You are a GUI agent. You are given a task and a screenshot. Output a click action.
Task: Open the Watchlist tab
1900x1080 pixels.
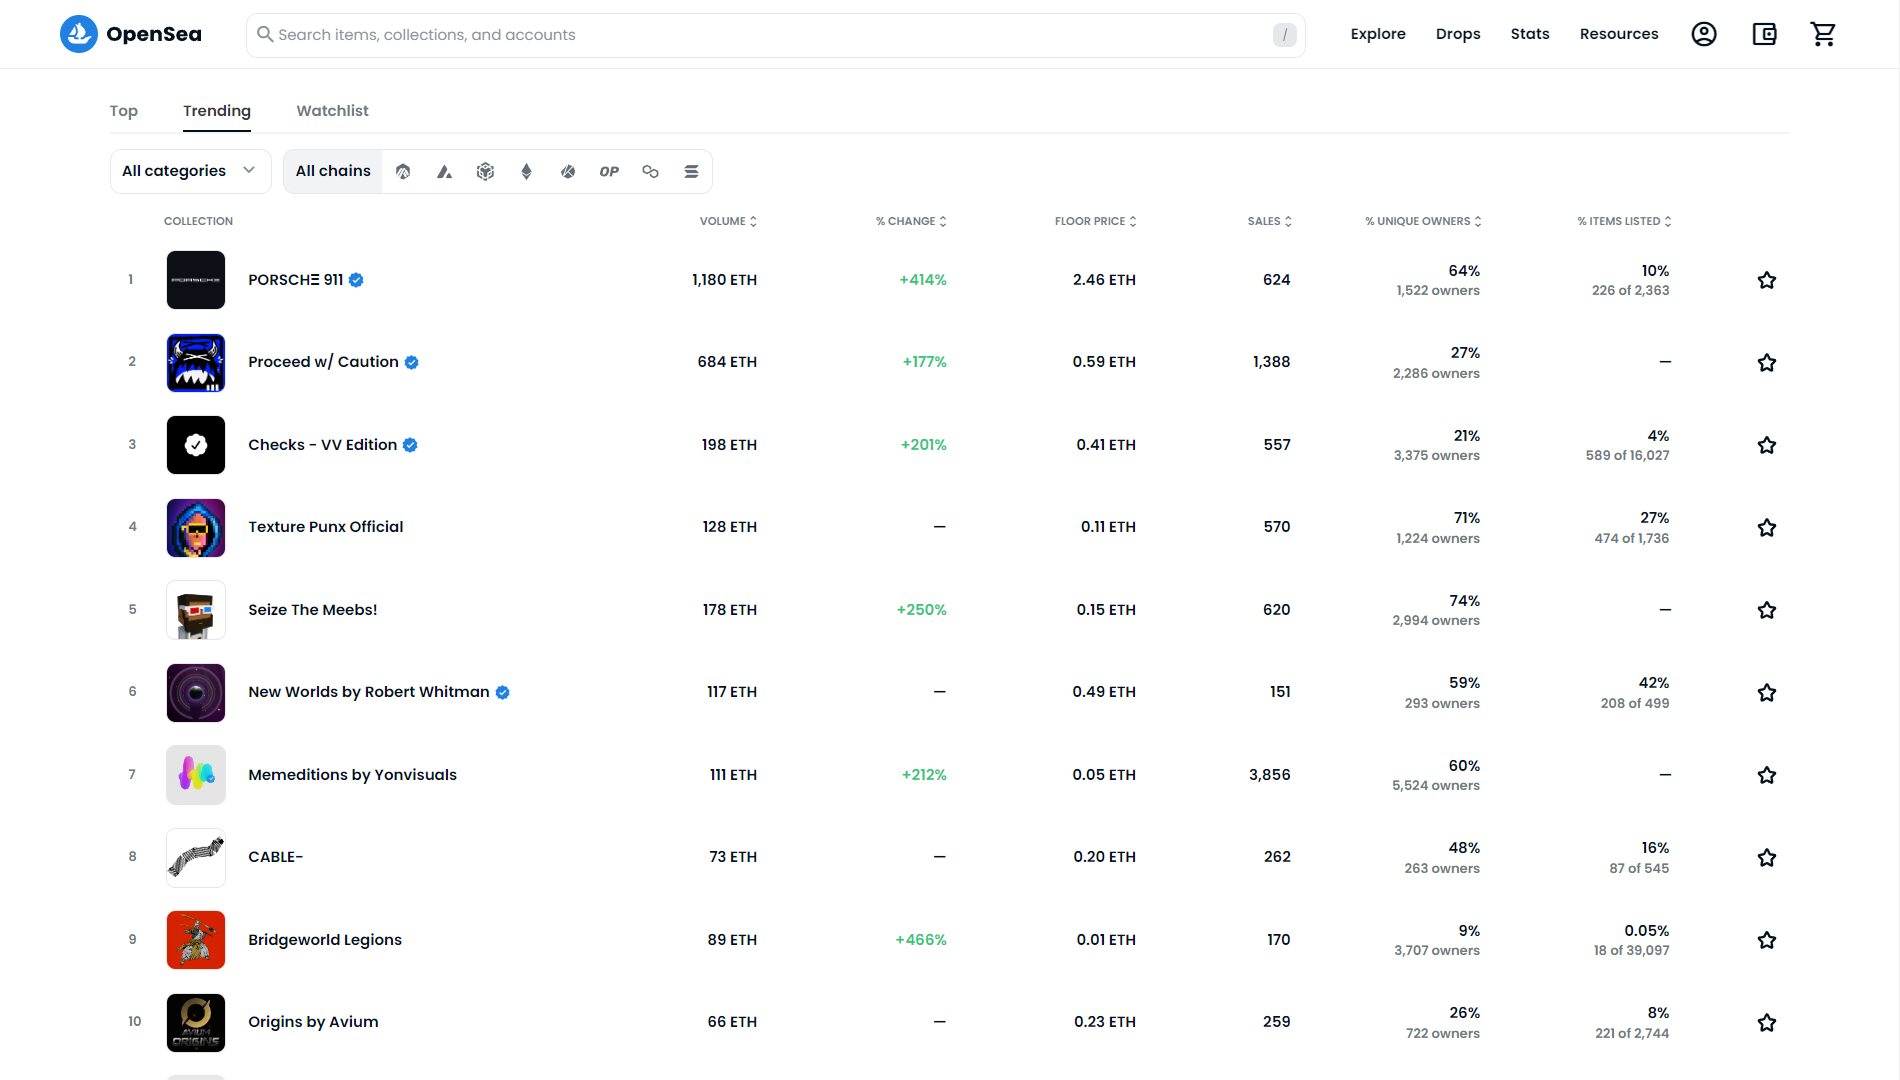point(332,111)
